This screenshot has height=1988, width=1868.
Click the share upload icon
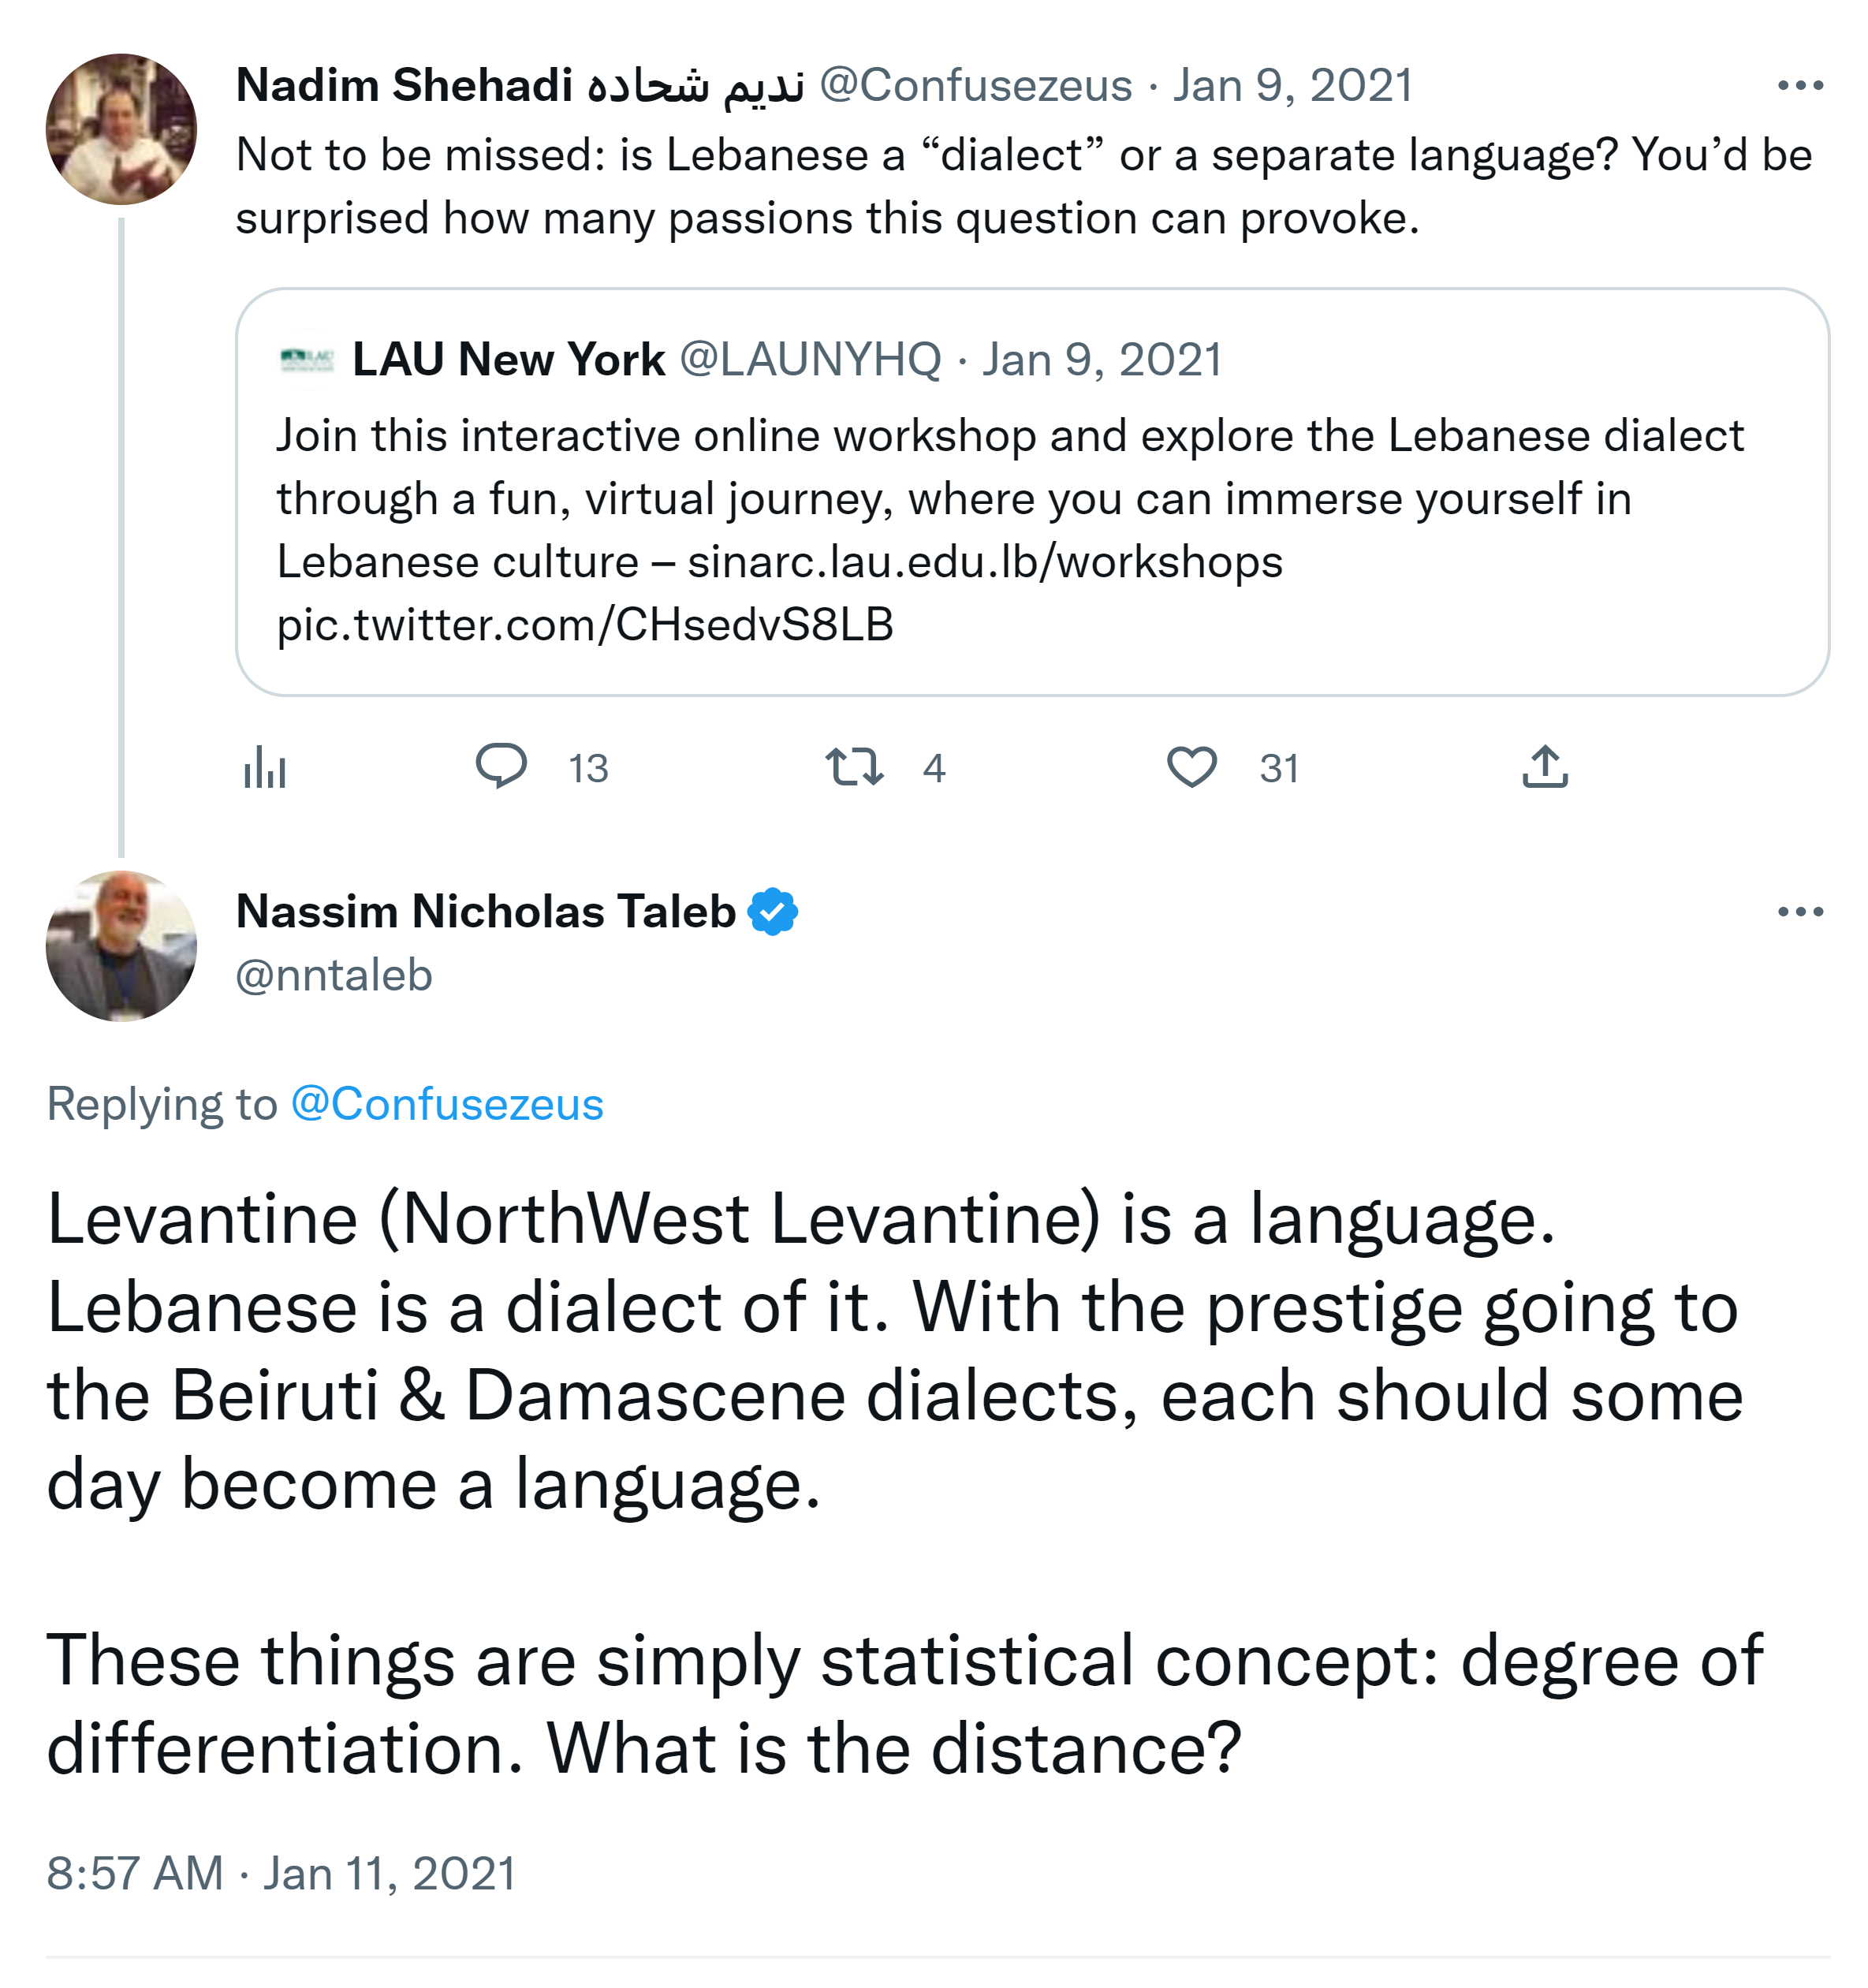pyautogui.click(x=1545, y=767)
